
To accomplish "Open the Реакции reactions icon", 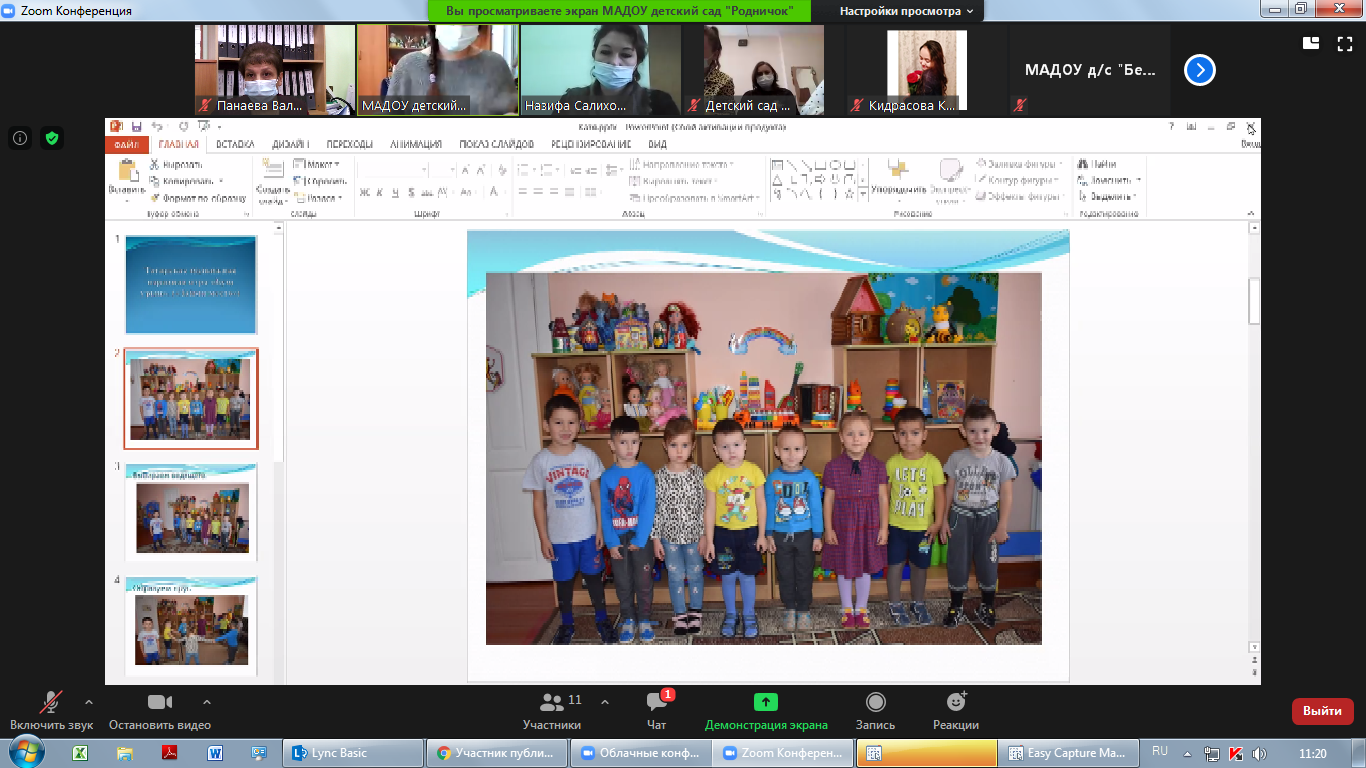I will (955, 703).
